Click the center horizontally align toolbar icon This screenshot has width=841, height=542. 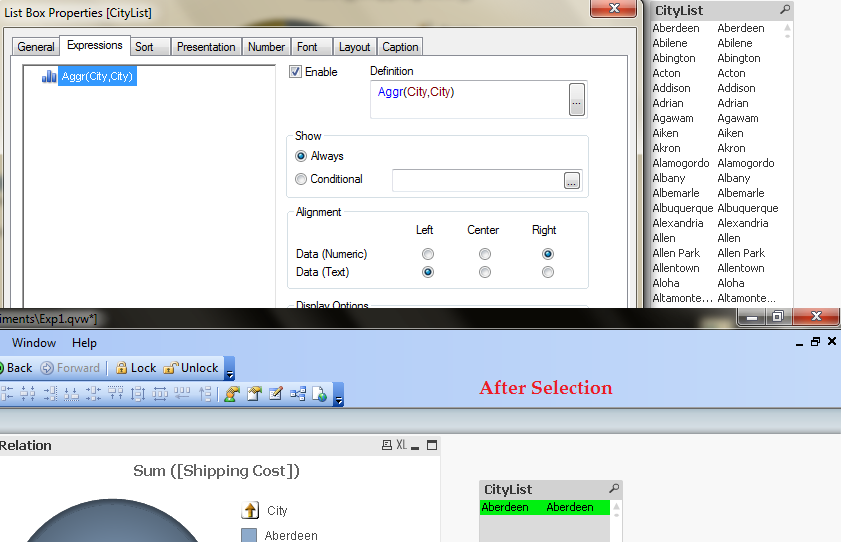[28, 394]
